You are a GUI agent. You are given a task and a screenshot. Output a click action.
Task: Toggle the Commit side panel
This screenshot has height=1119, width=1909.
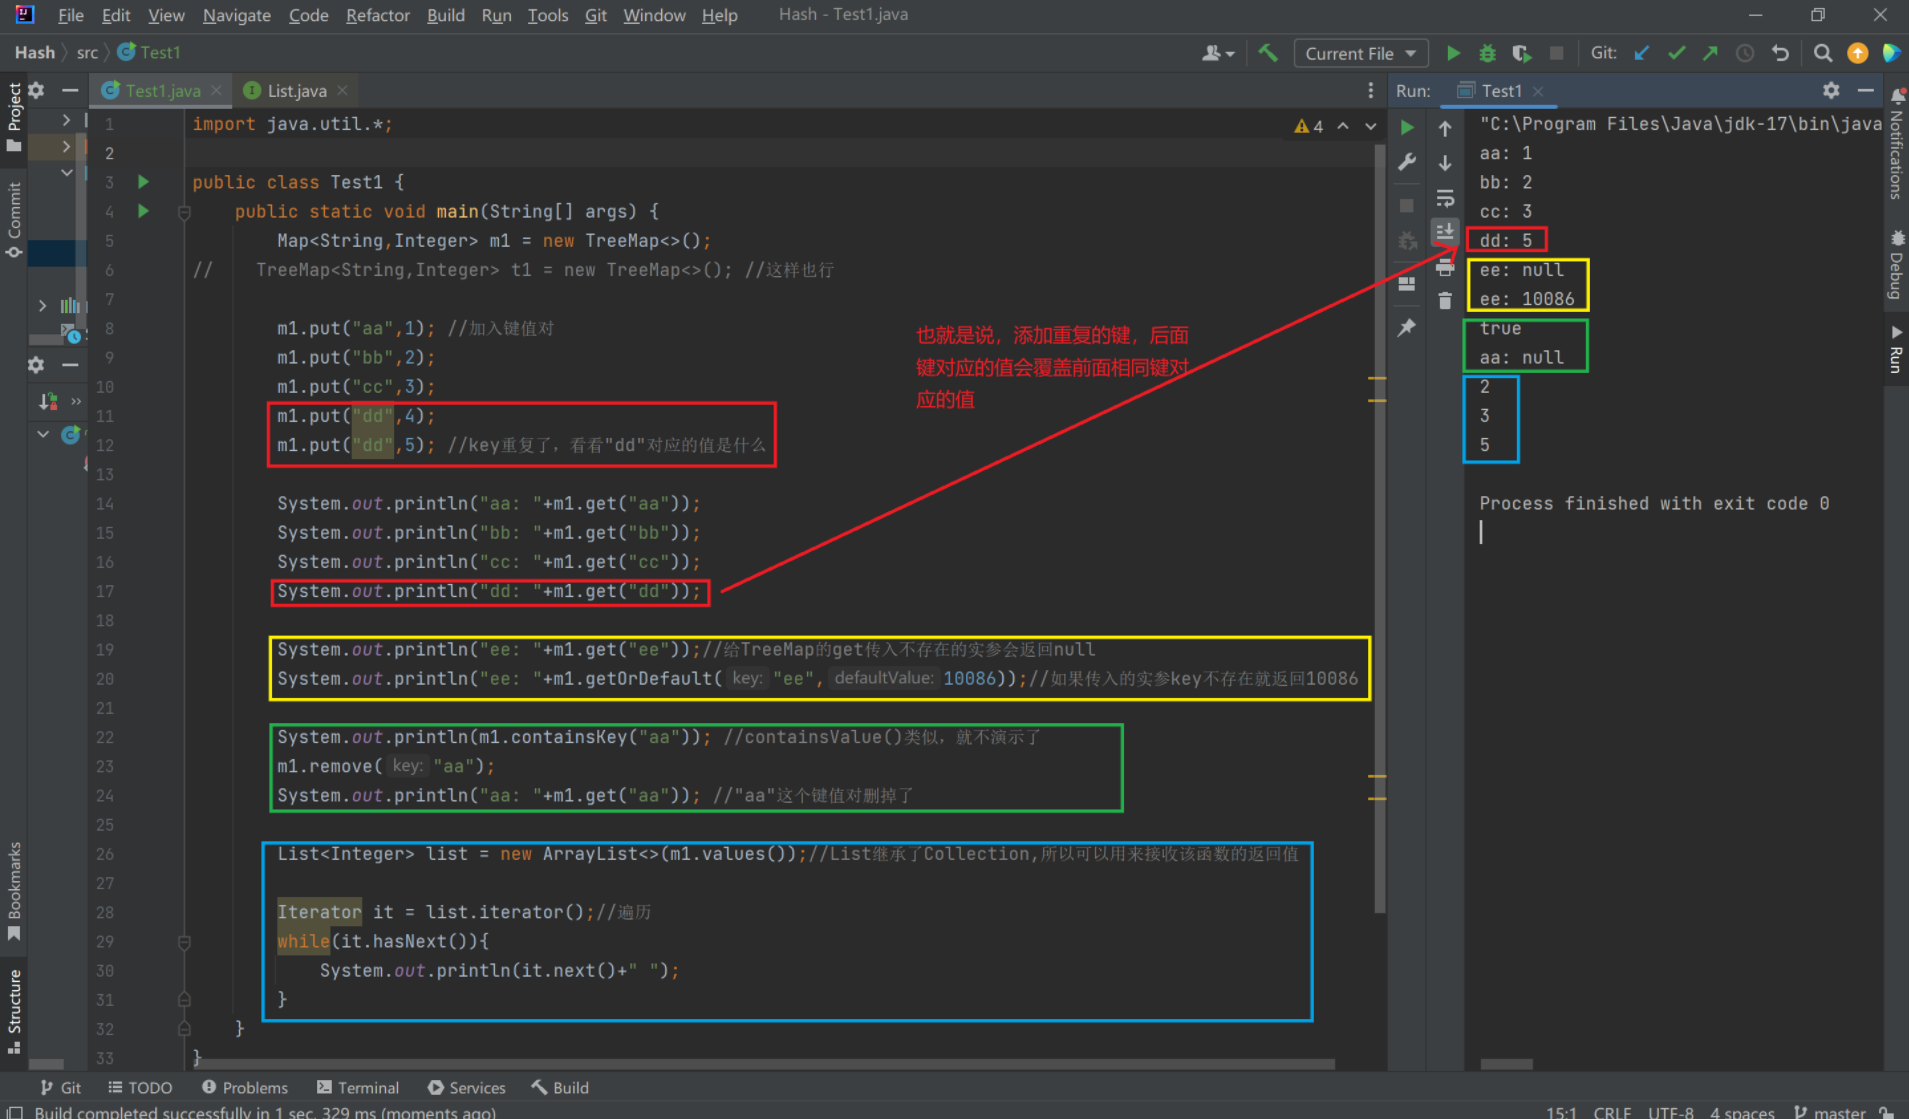pyautogui.click(x=14, y=218)
